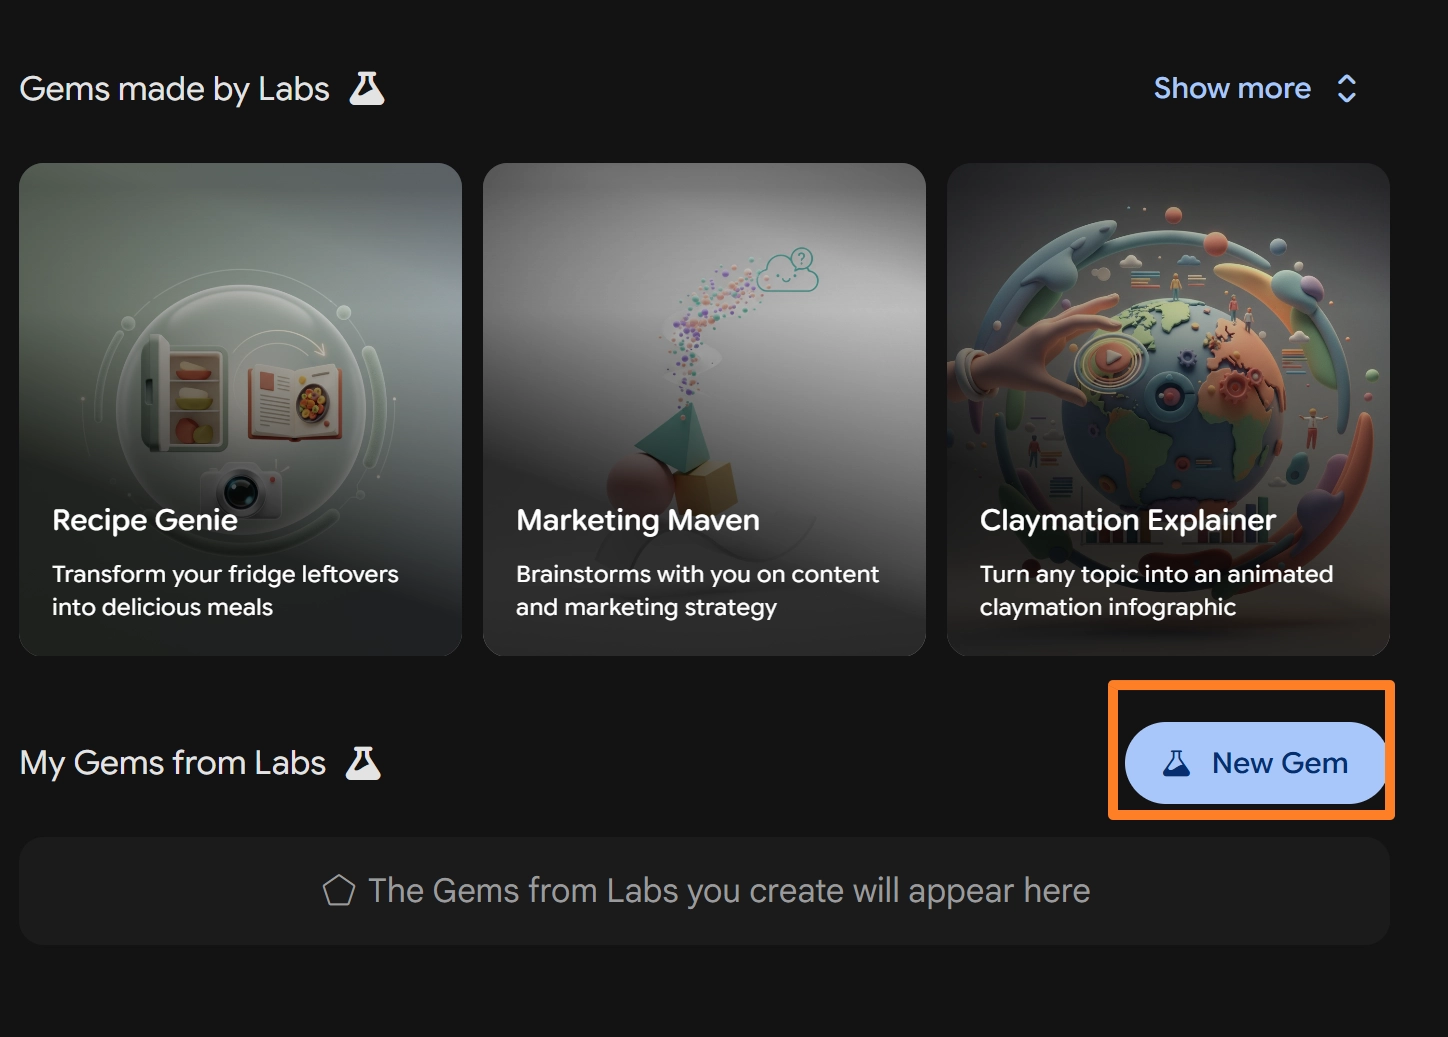This screenshot has width=1448, height=1037.
Task: Expand the list with the Show more chevron arrows
Action: click(1347, 89)
